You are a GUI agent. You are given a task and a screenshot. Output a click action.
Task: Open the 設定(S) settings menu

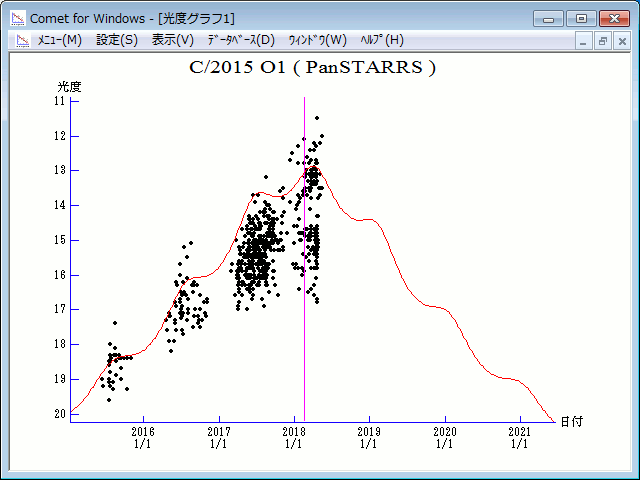click(x=117, y=40)
